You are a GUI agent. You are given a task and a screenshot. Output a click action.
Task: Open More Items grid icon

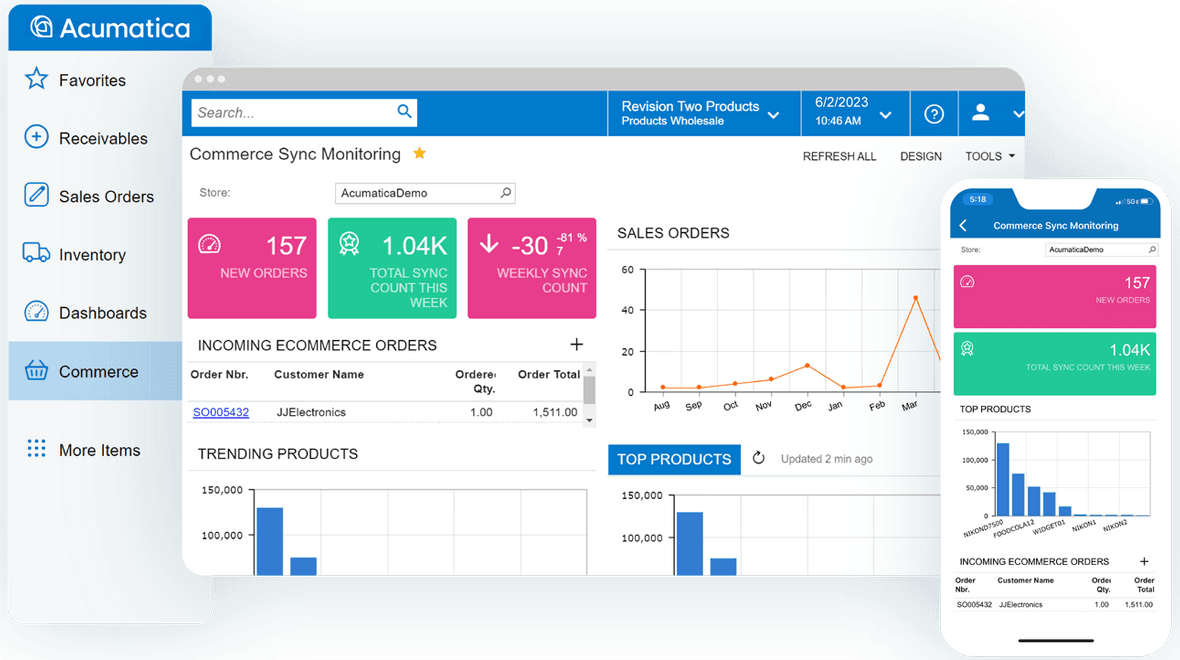[x=36, y=449]
